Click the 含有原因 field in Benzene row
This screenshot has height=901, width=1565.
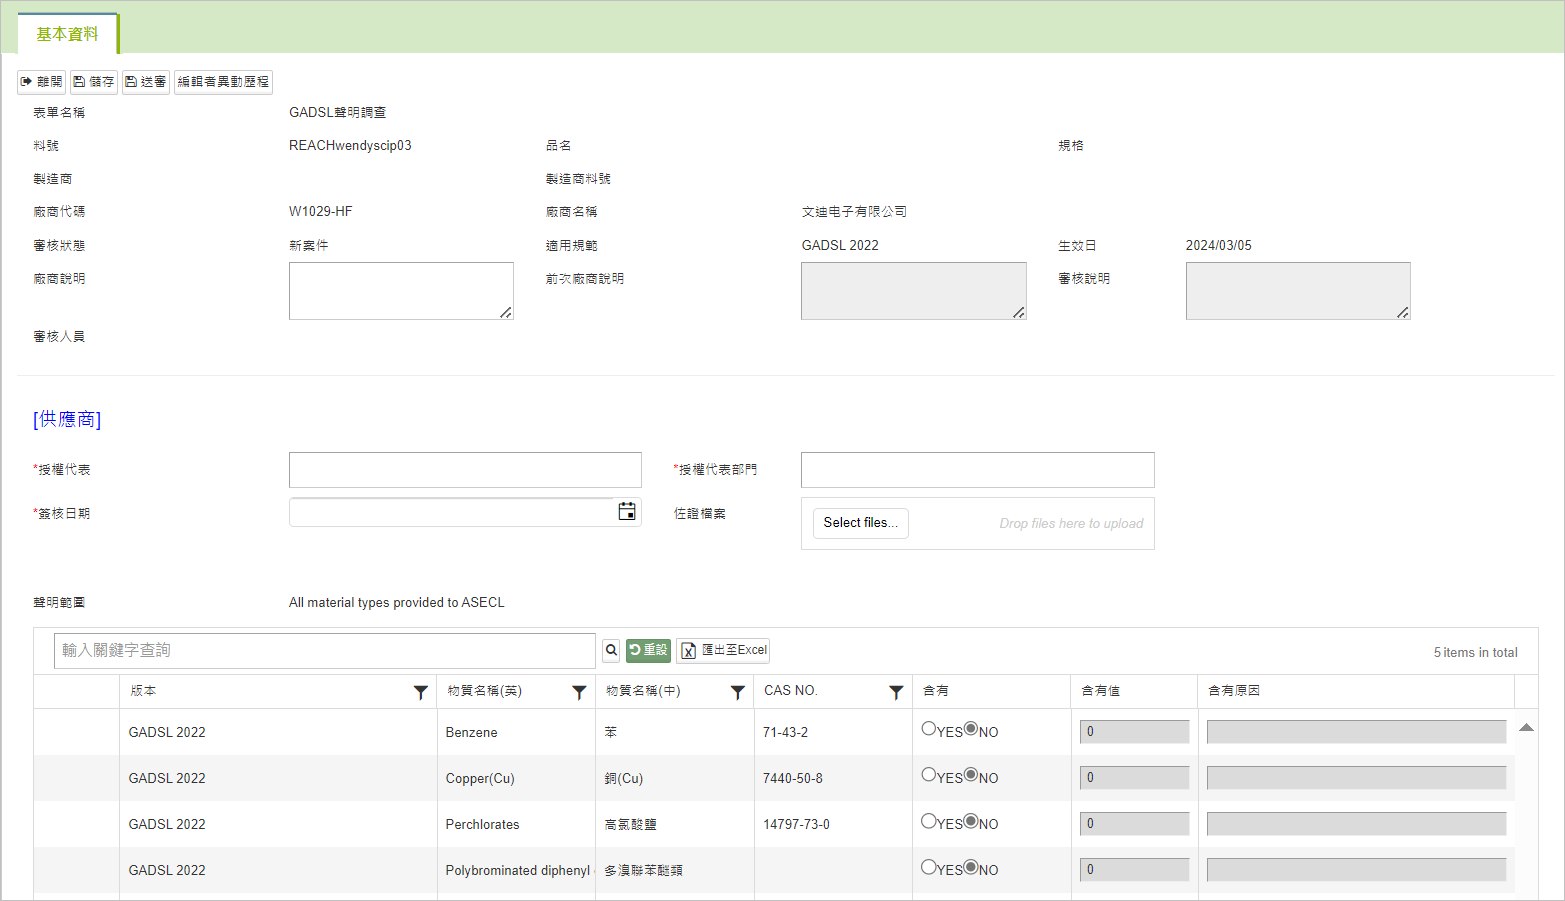tap(1356, 732)
